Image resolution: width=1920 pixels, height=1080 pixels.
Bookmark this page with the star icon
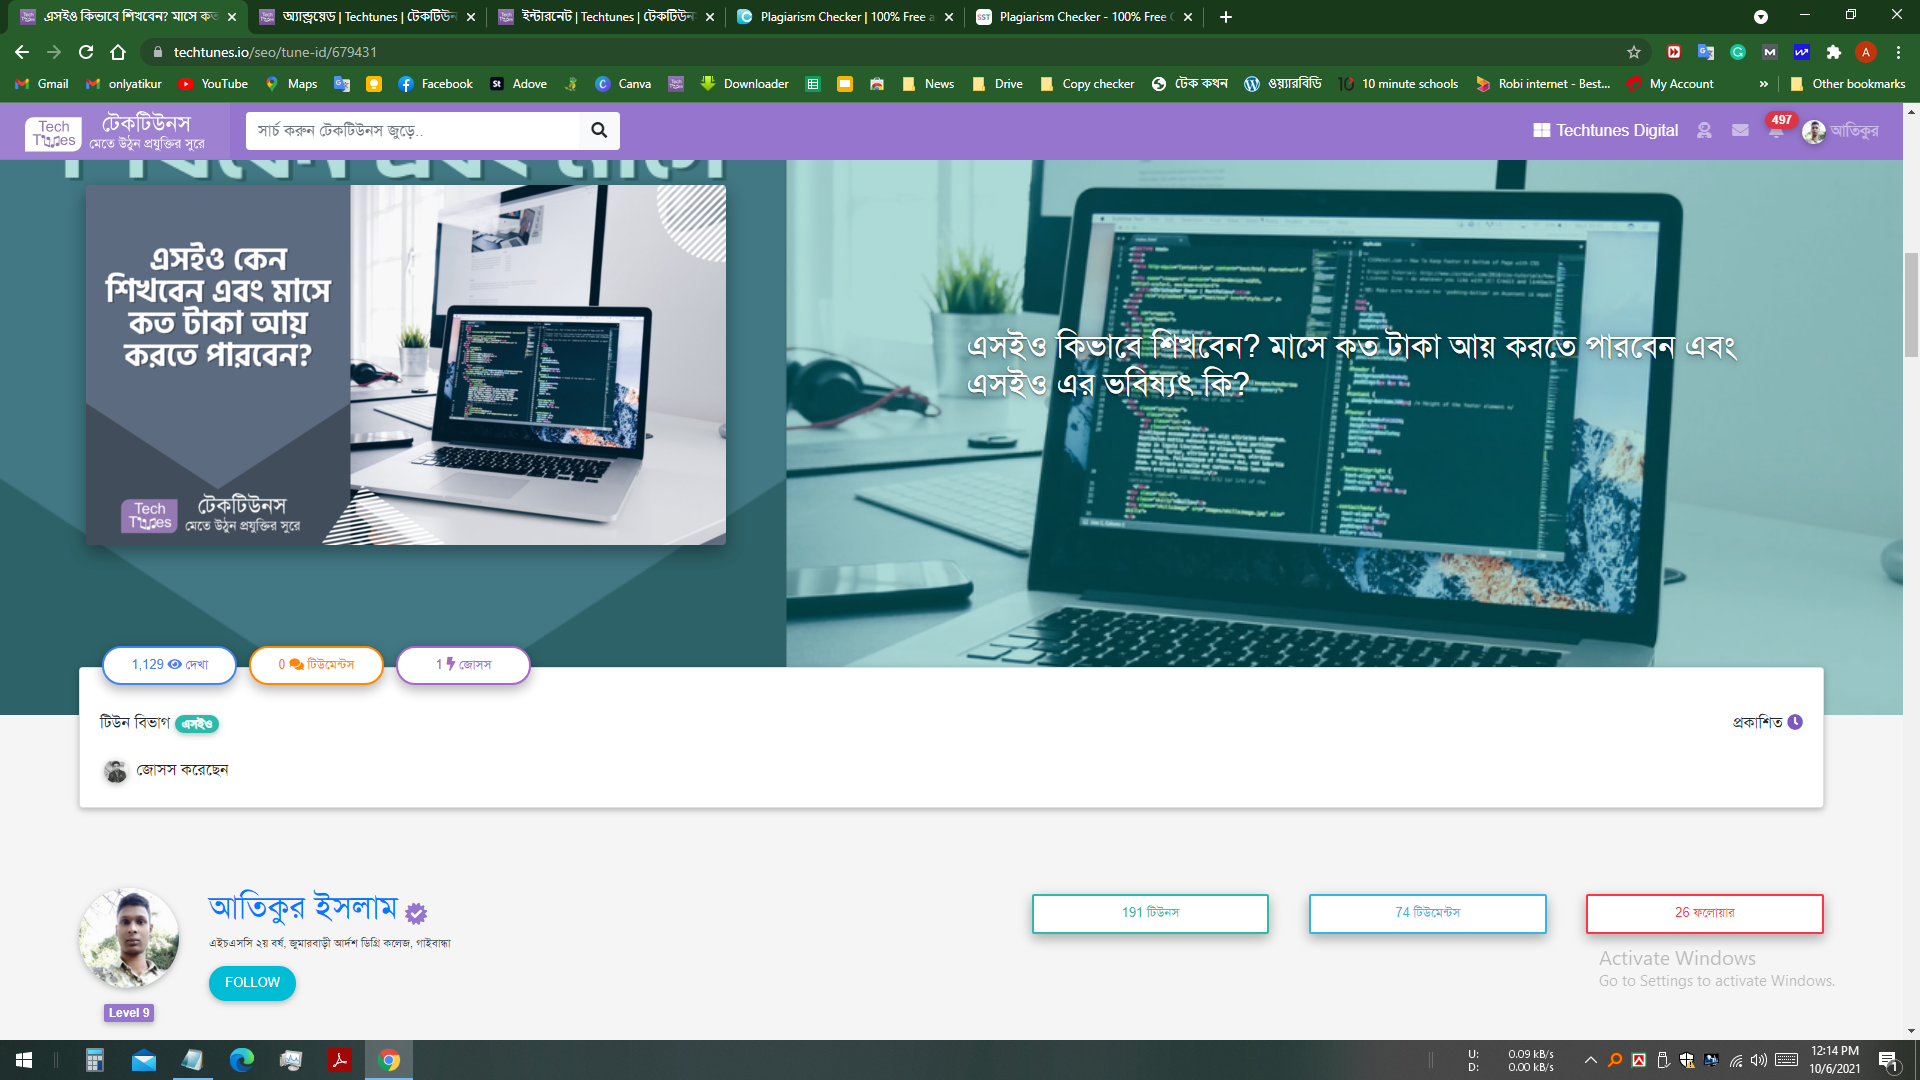point(1634,52)
